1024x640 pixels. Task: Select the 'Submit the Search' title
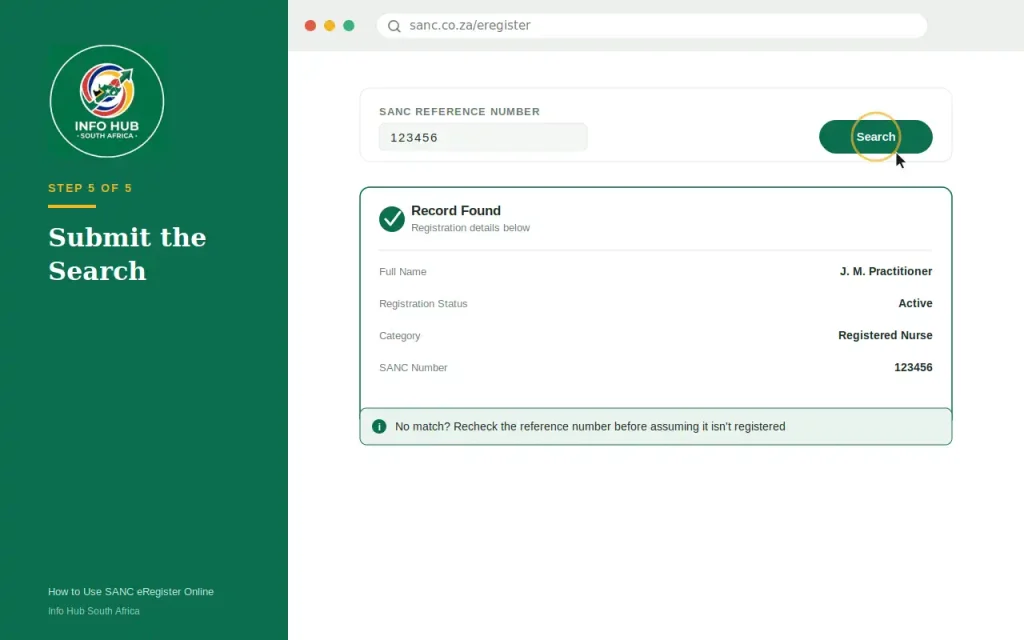click(127, 254)
